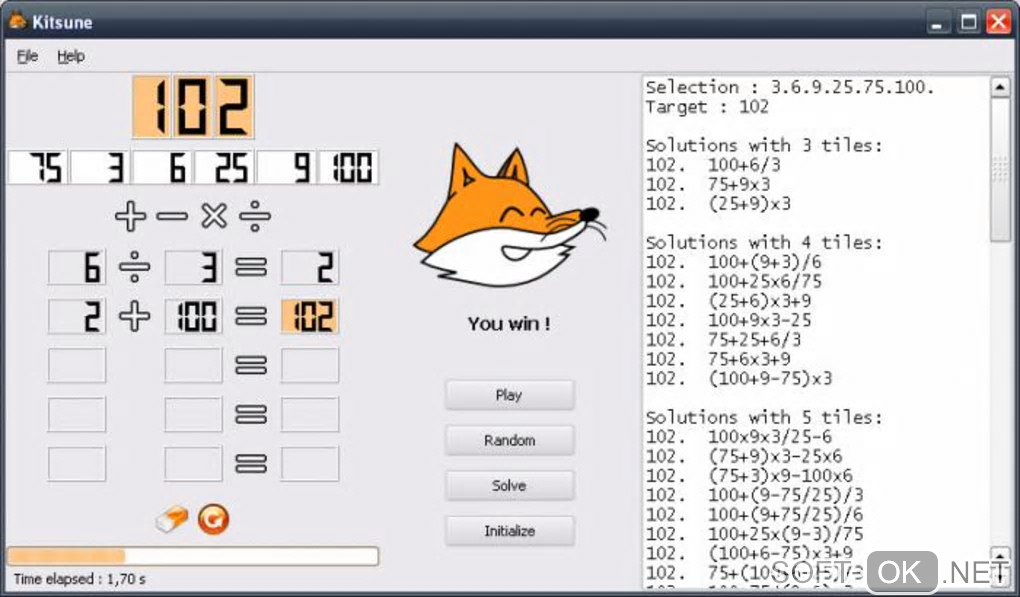Screen dimensions: 1020x597
Task: Click the Play button
Action: tap(509, 395)
